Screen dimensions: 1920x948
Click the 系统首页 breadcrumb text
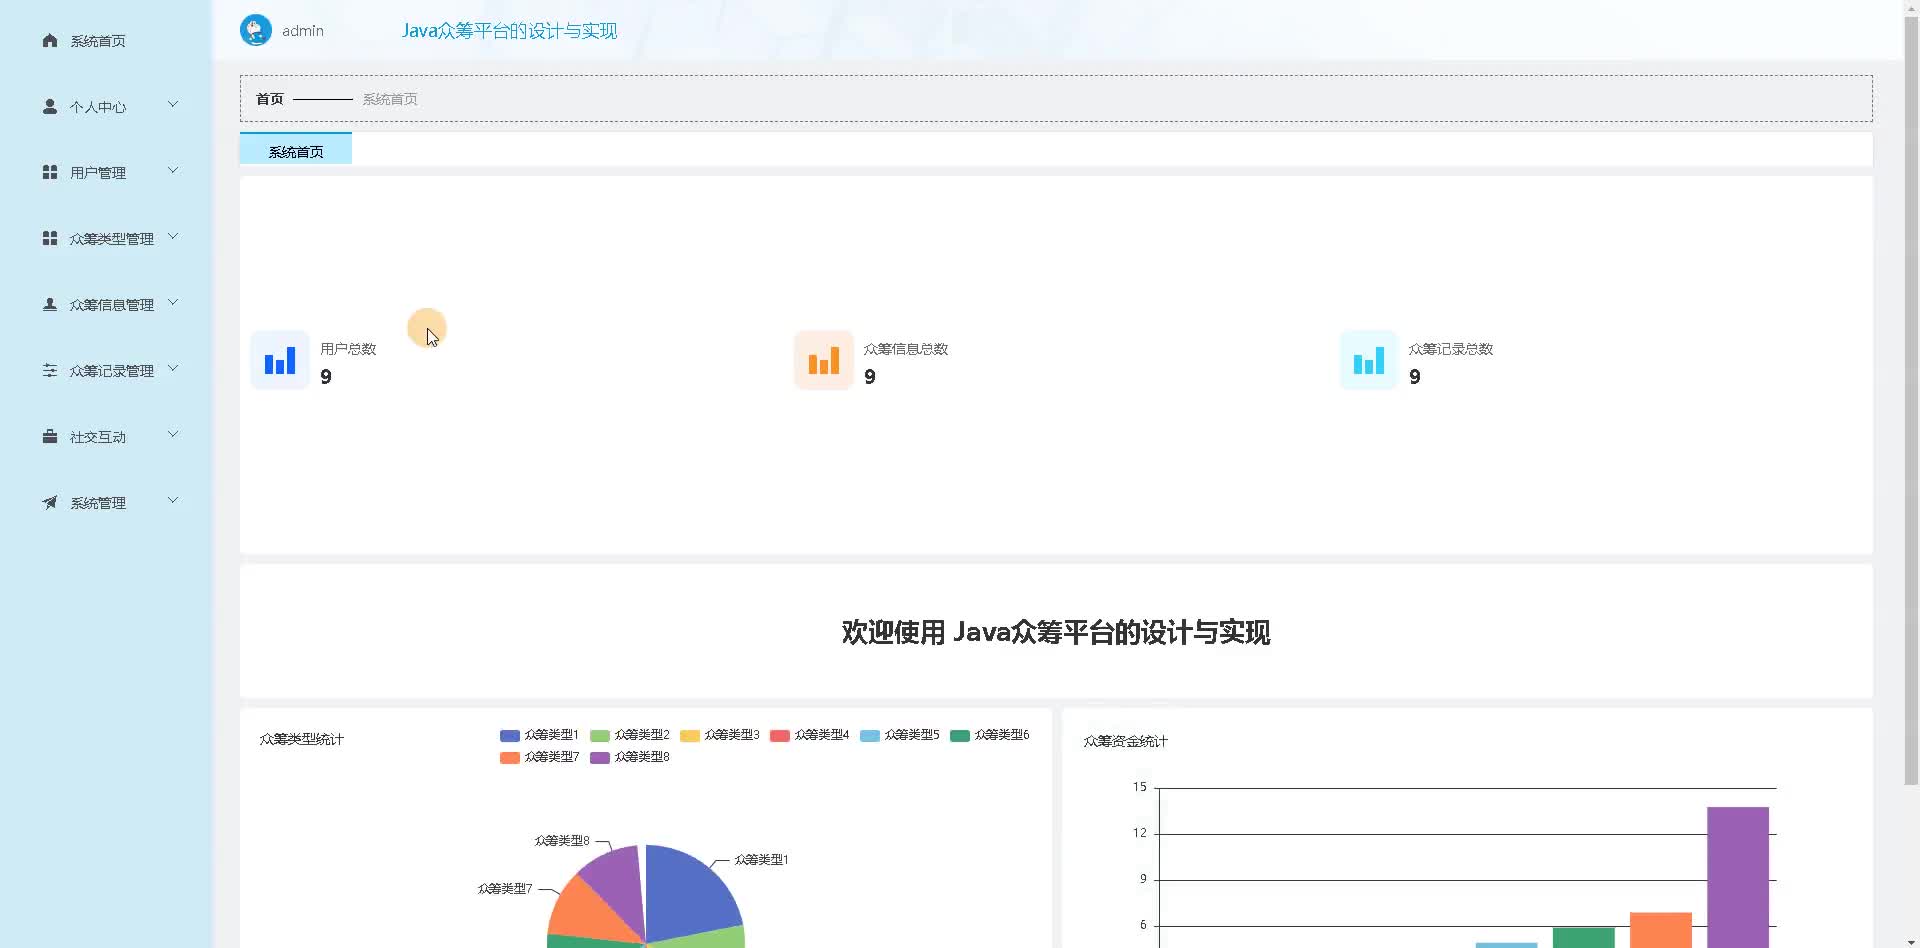[x=390, y=99]
